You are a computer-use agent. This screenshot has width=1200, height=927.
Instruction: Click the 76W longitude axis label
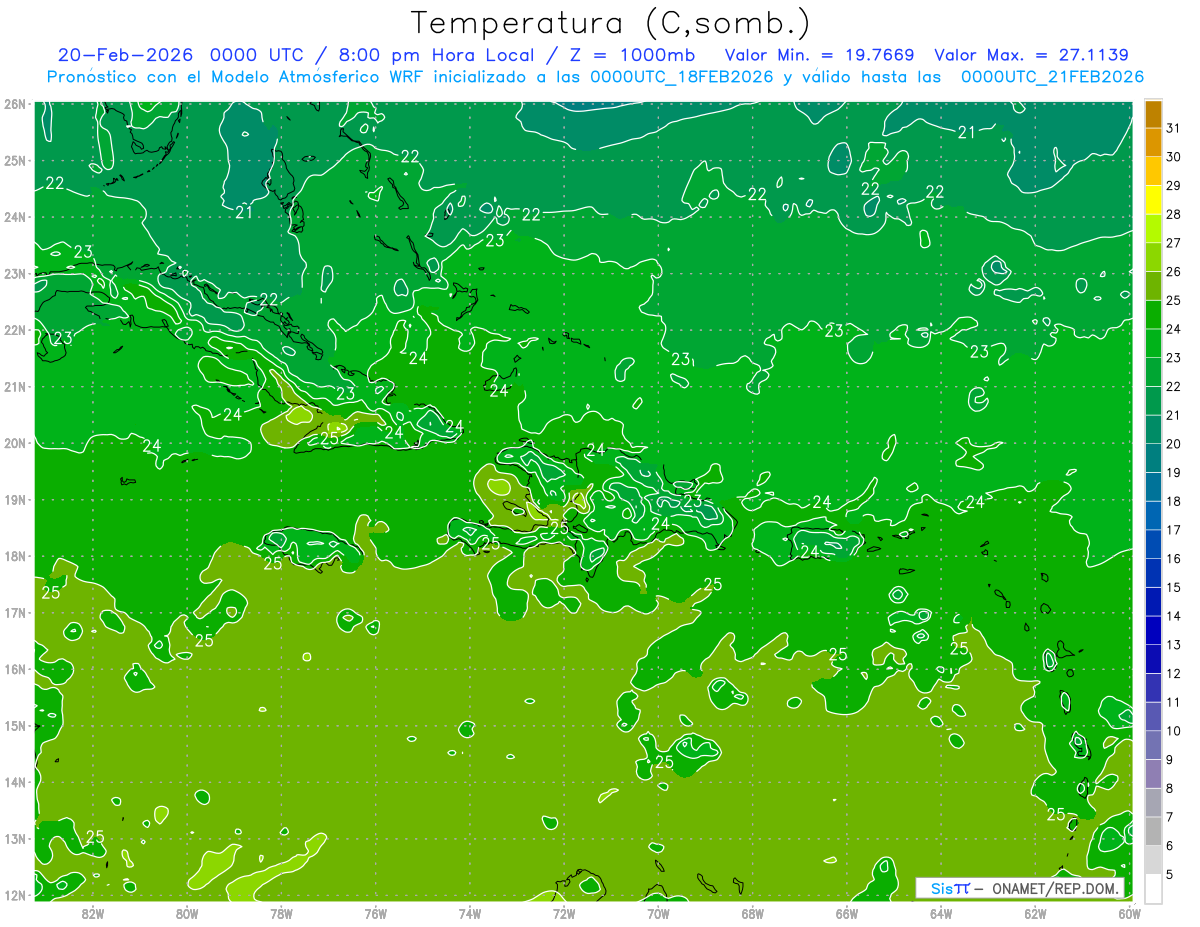376,913
